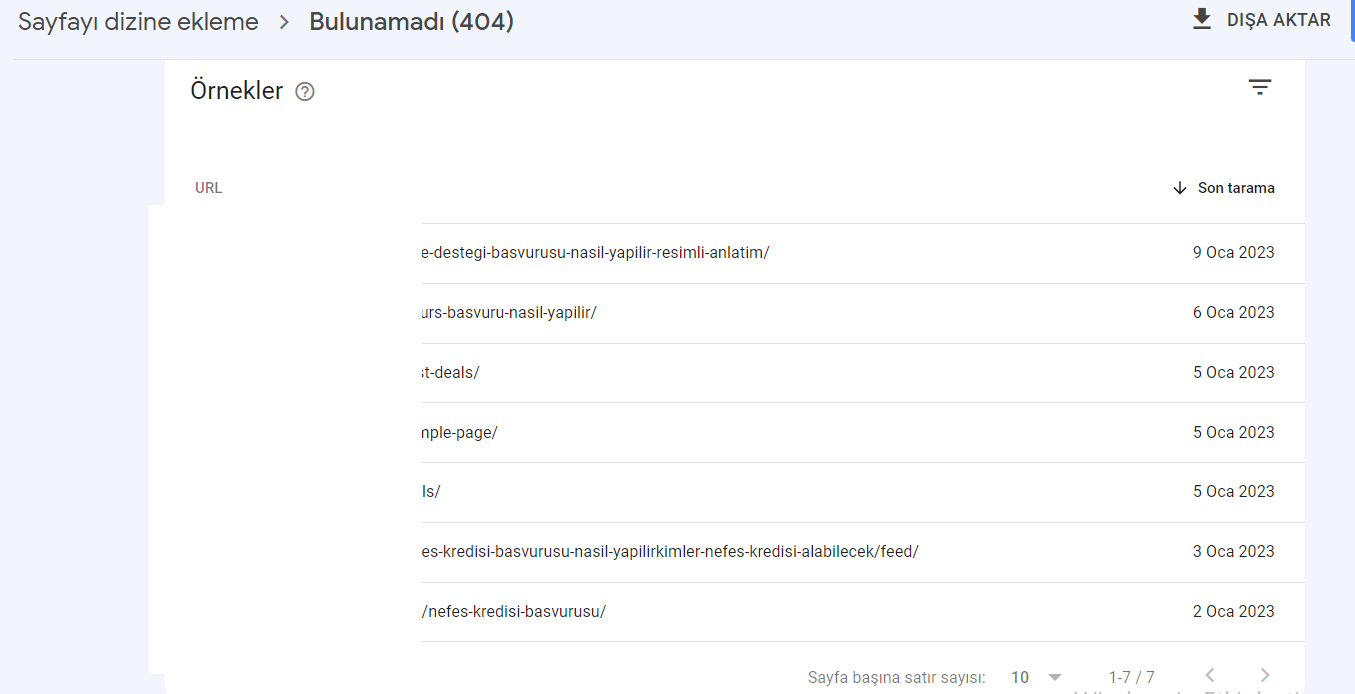Open the resimli-anlatim URL row

tap(735, 253)
